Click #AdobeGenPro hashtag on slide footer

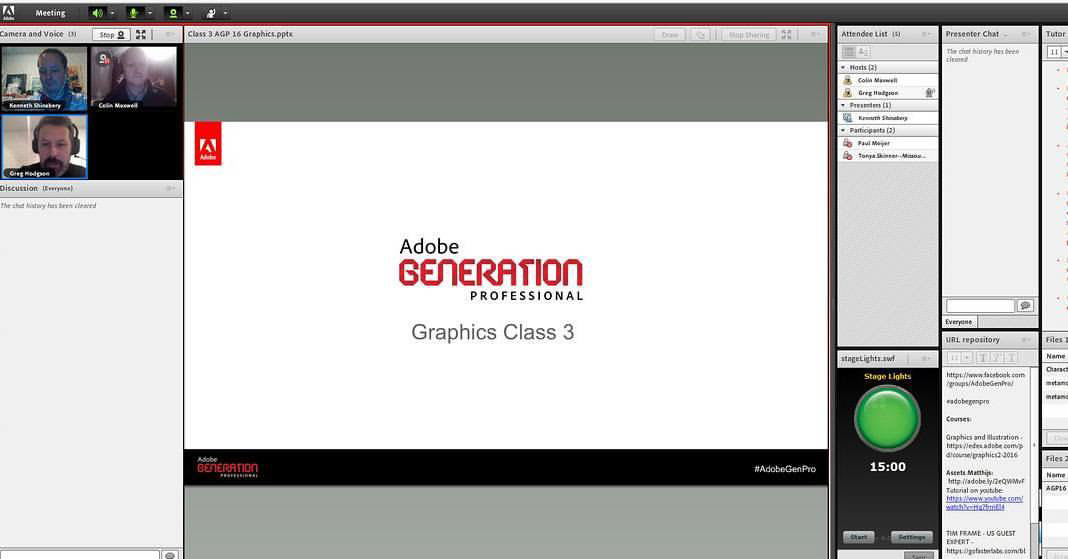point(785,469)
